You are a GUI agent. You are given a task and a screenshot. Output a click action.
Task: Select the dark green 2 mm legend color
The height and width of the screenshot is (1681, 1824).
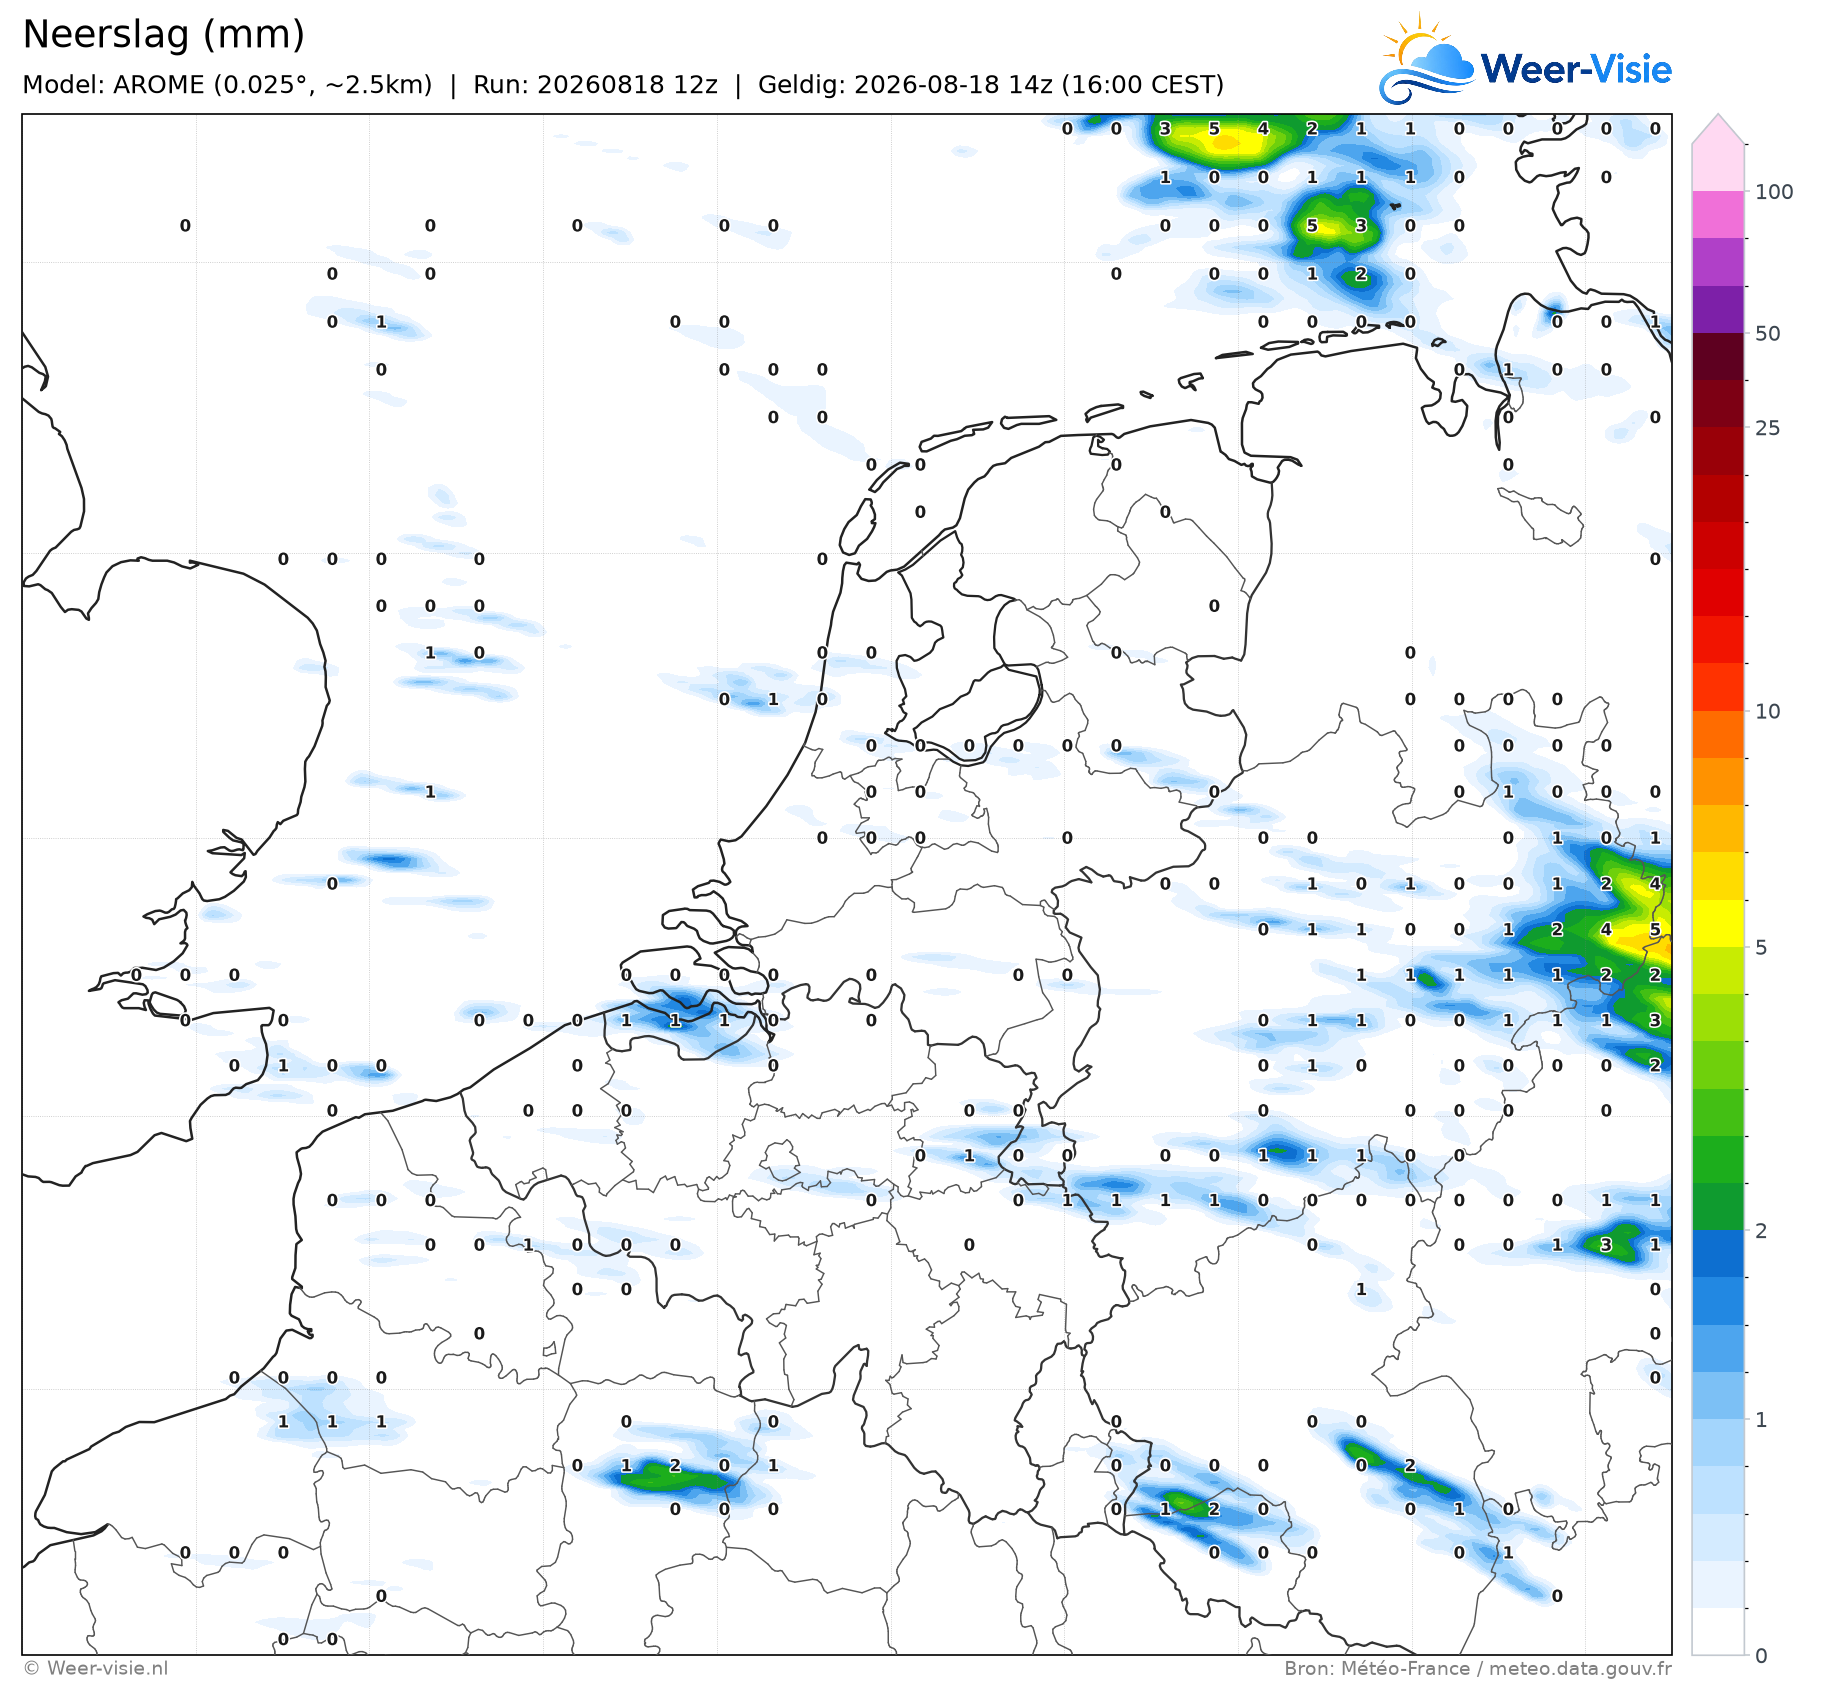click(x=1718, y=1206)
